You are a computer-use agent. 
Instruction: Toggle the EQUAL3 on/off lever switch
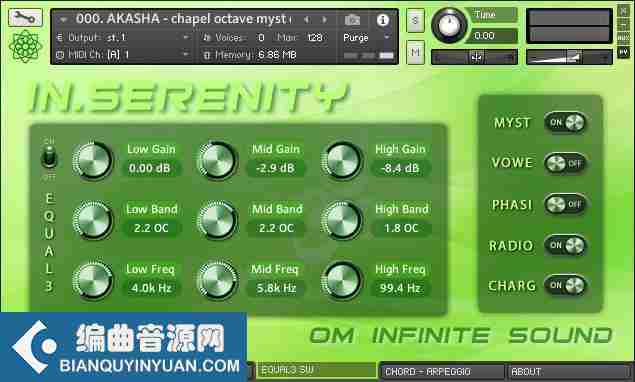[49, 157]
